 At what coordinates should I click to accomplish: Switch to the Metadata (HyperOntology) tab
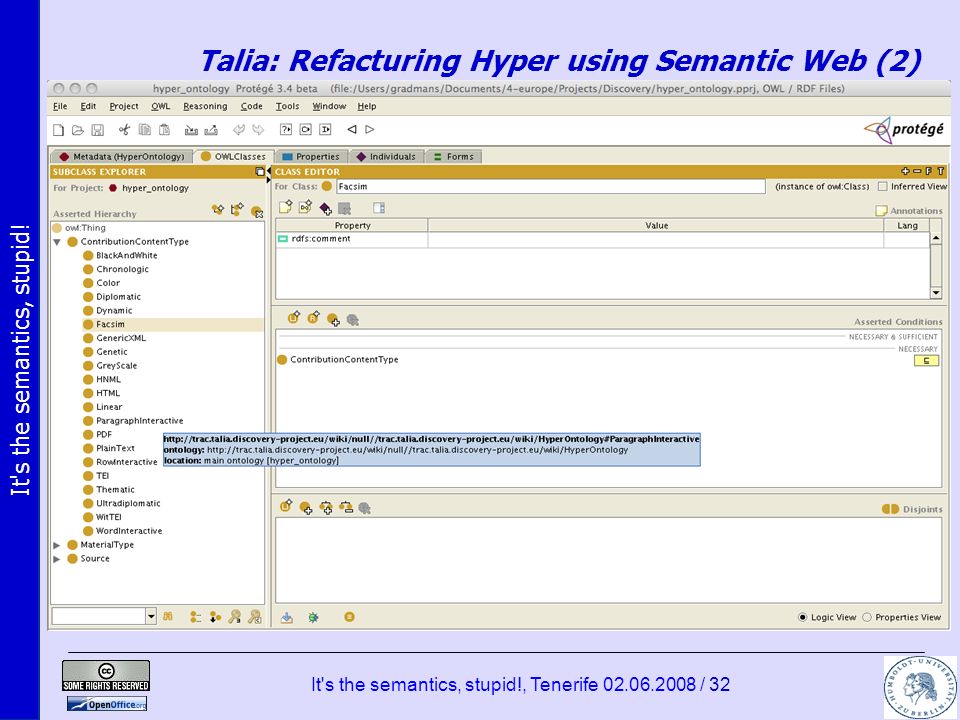tap(122, 157)
